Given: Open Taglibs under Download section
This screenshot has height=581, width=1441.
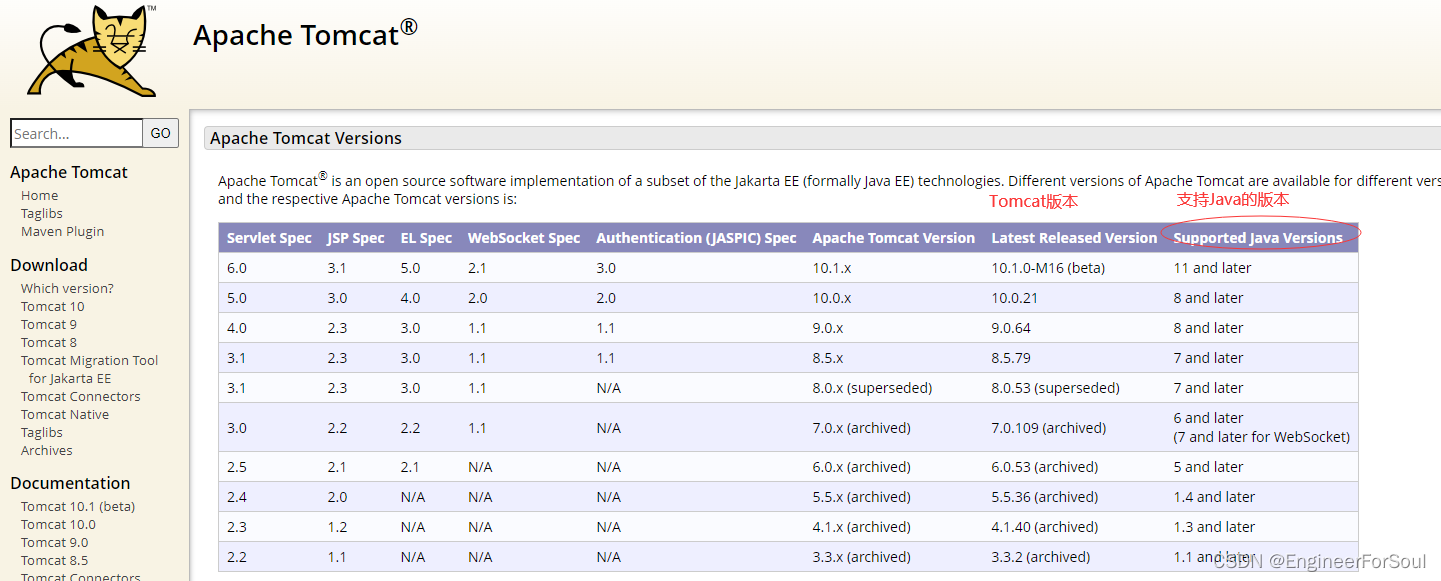Looking at the screenshot, I should 42,432.
